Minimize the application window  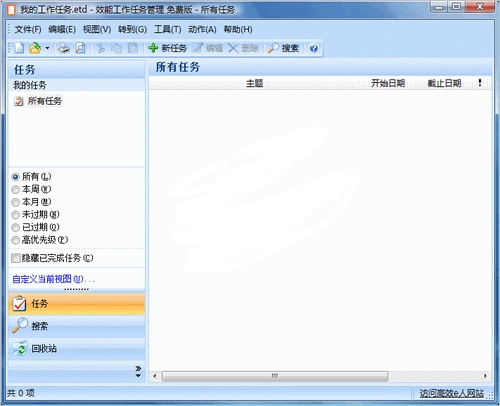[x=439, y=7]
